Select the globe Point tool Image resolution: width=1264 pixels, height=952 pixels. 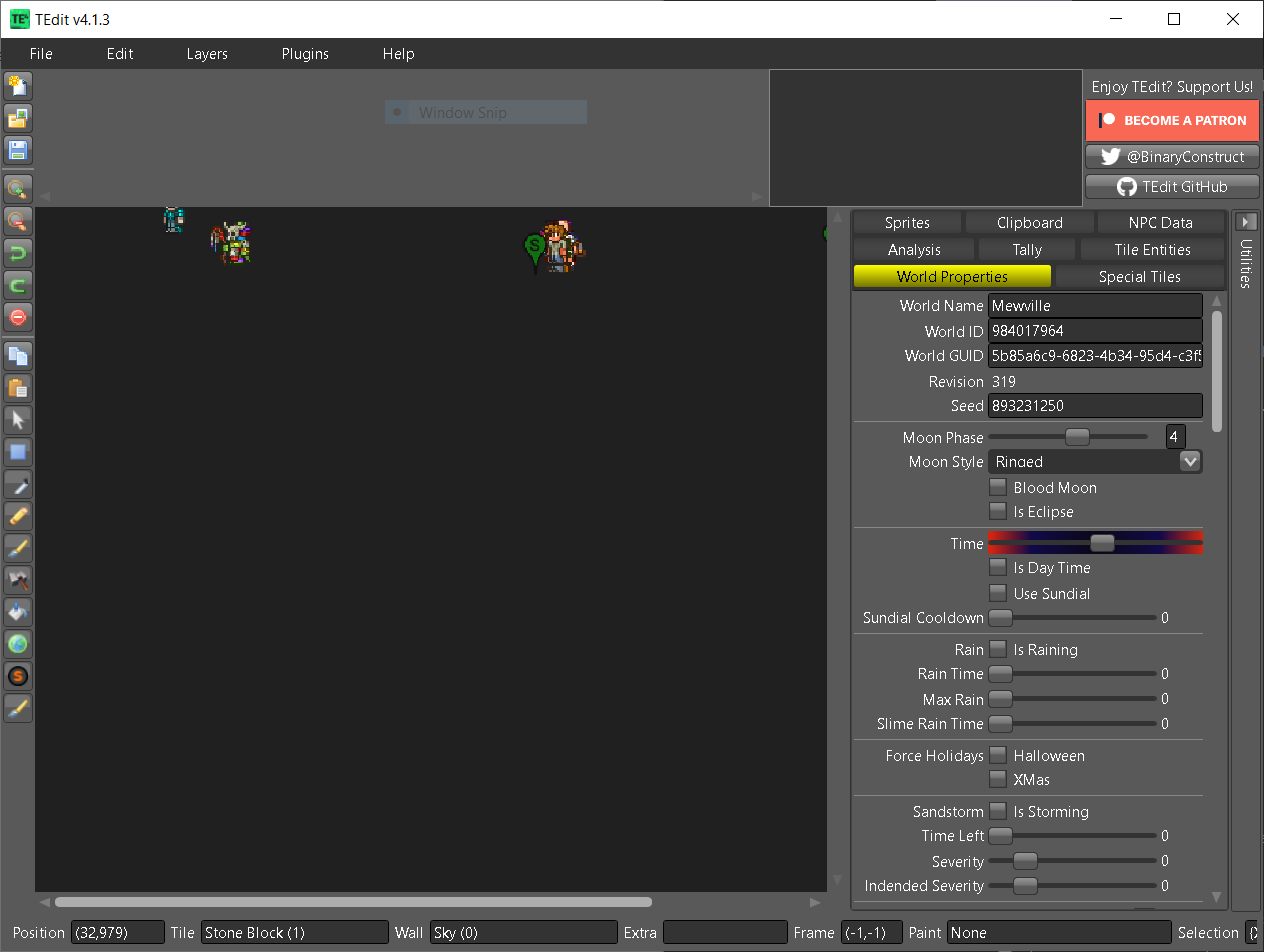(x=18, y=644)
